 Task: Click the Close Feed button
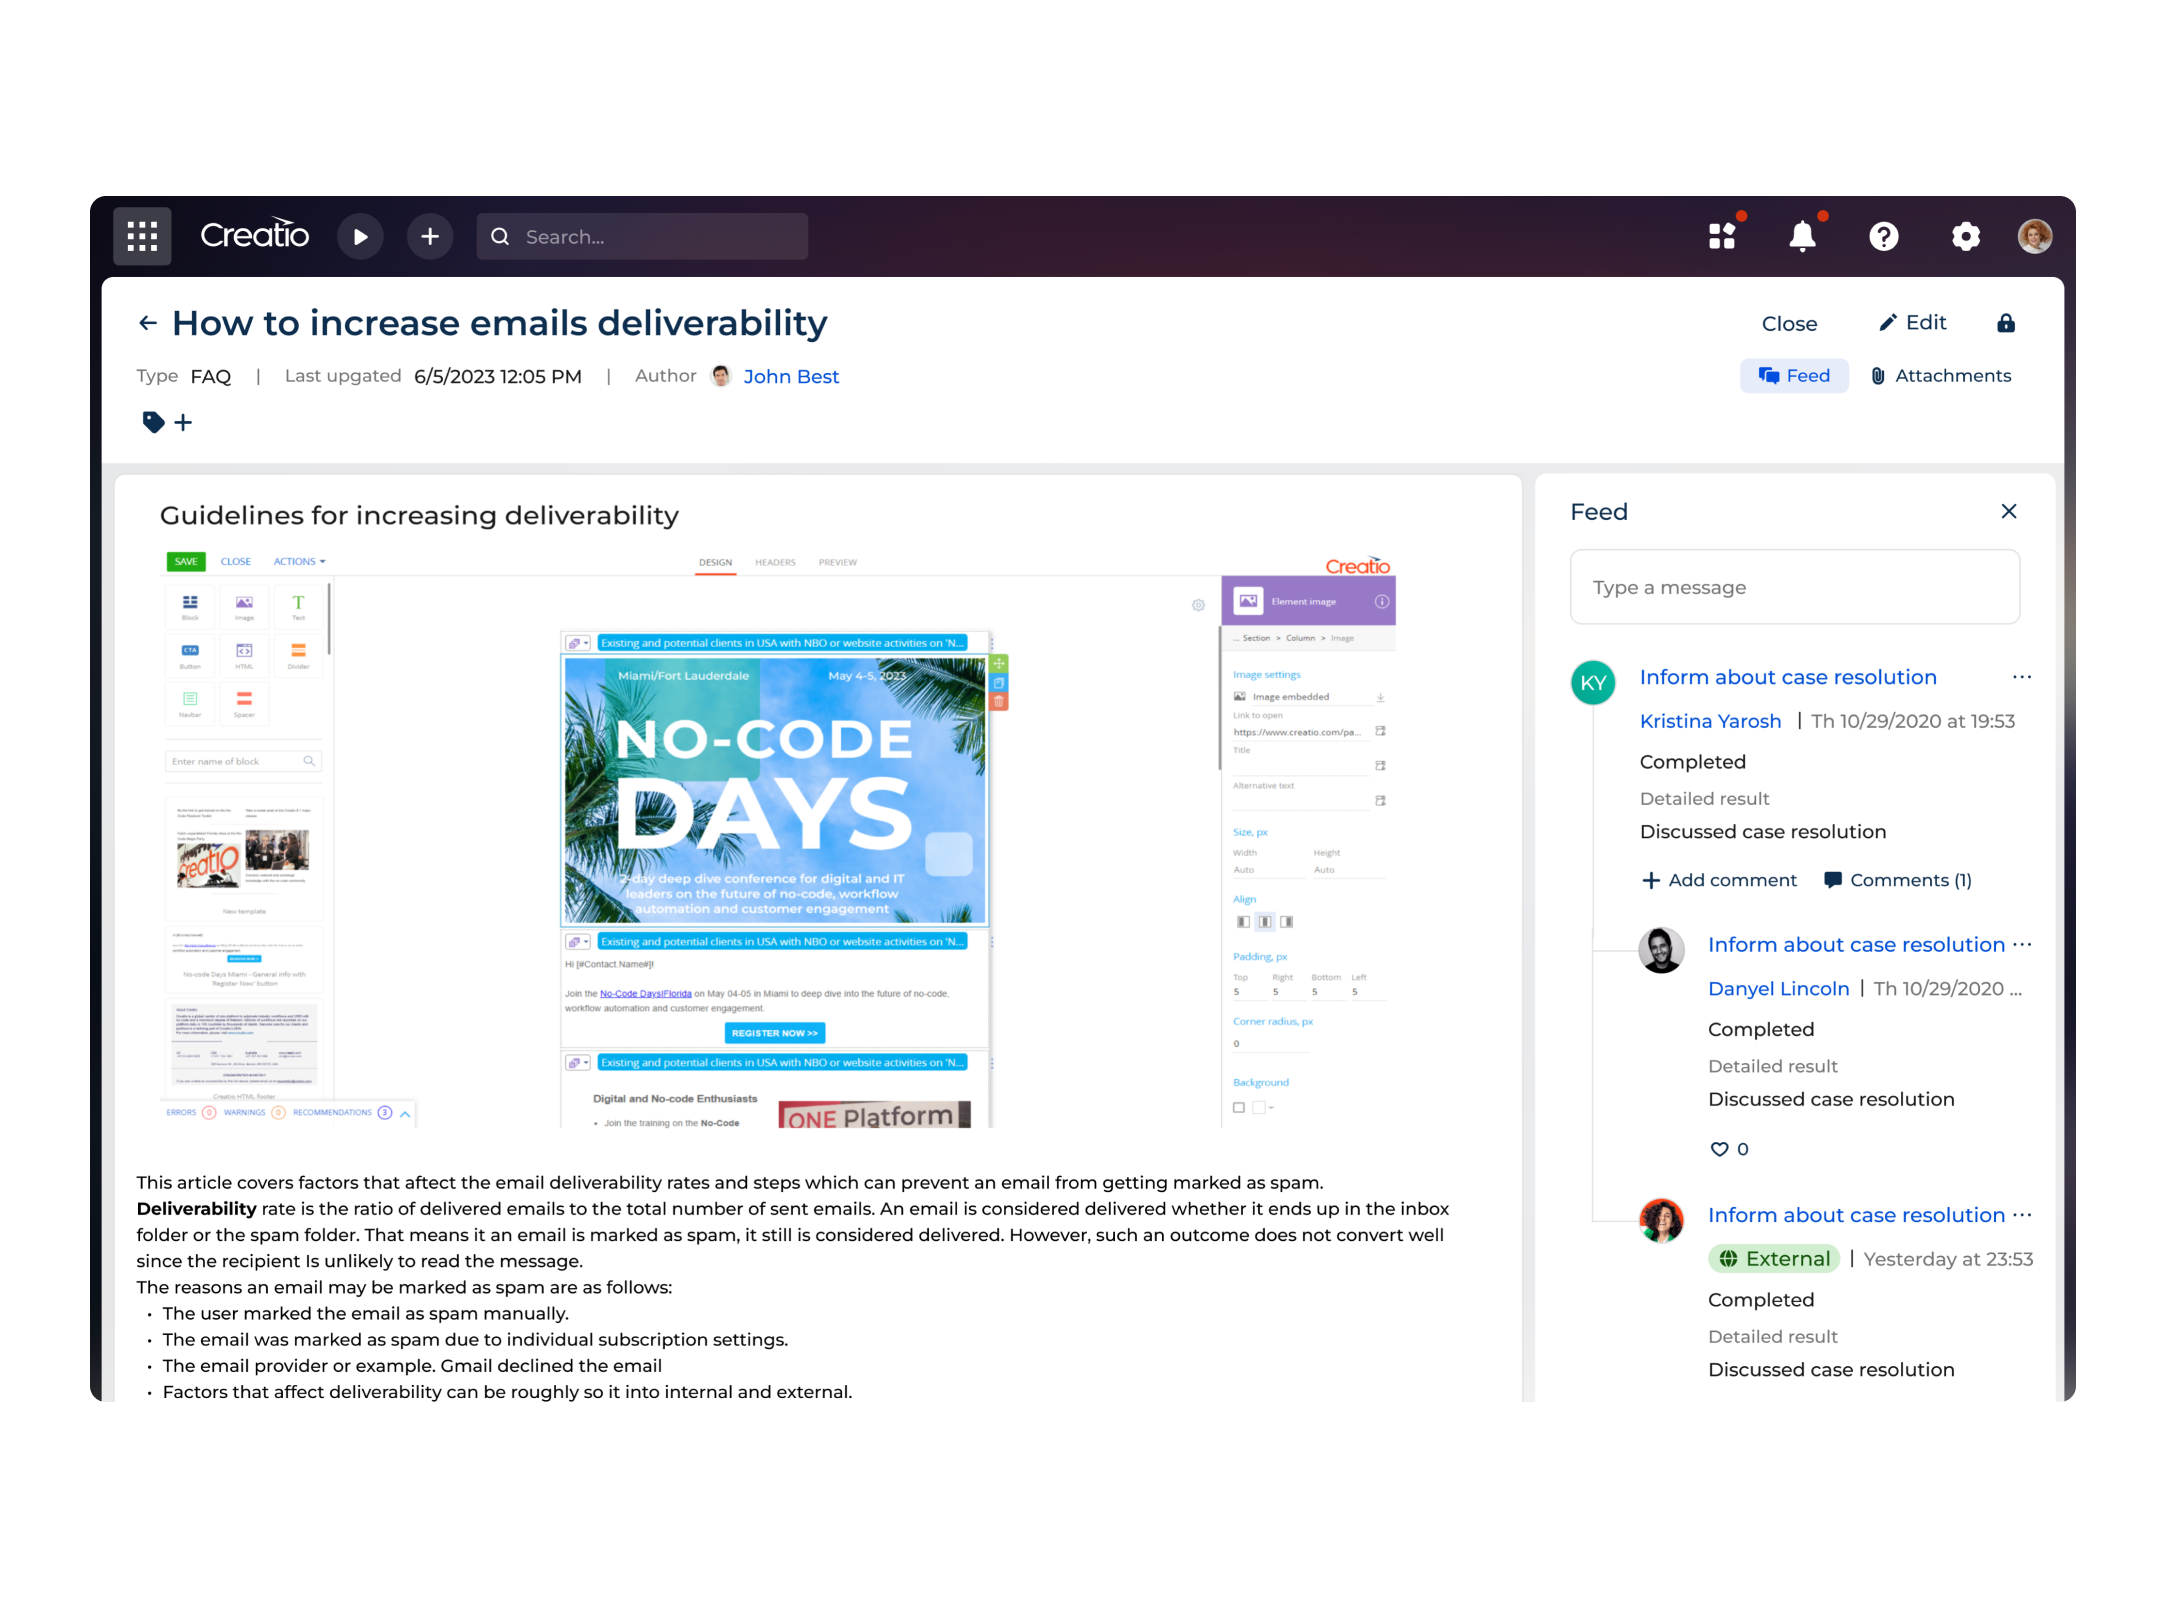(x=2009, y=511)
